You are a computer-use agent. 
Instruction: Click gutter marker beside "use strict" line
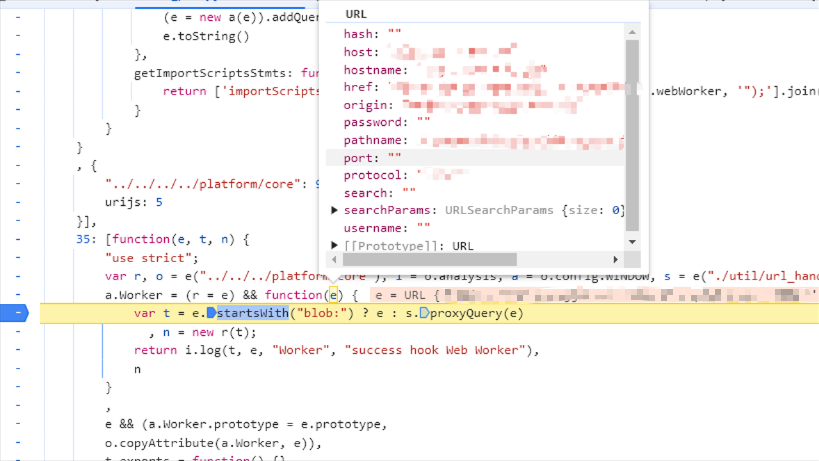point(19,258)
